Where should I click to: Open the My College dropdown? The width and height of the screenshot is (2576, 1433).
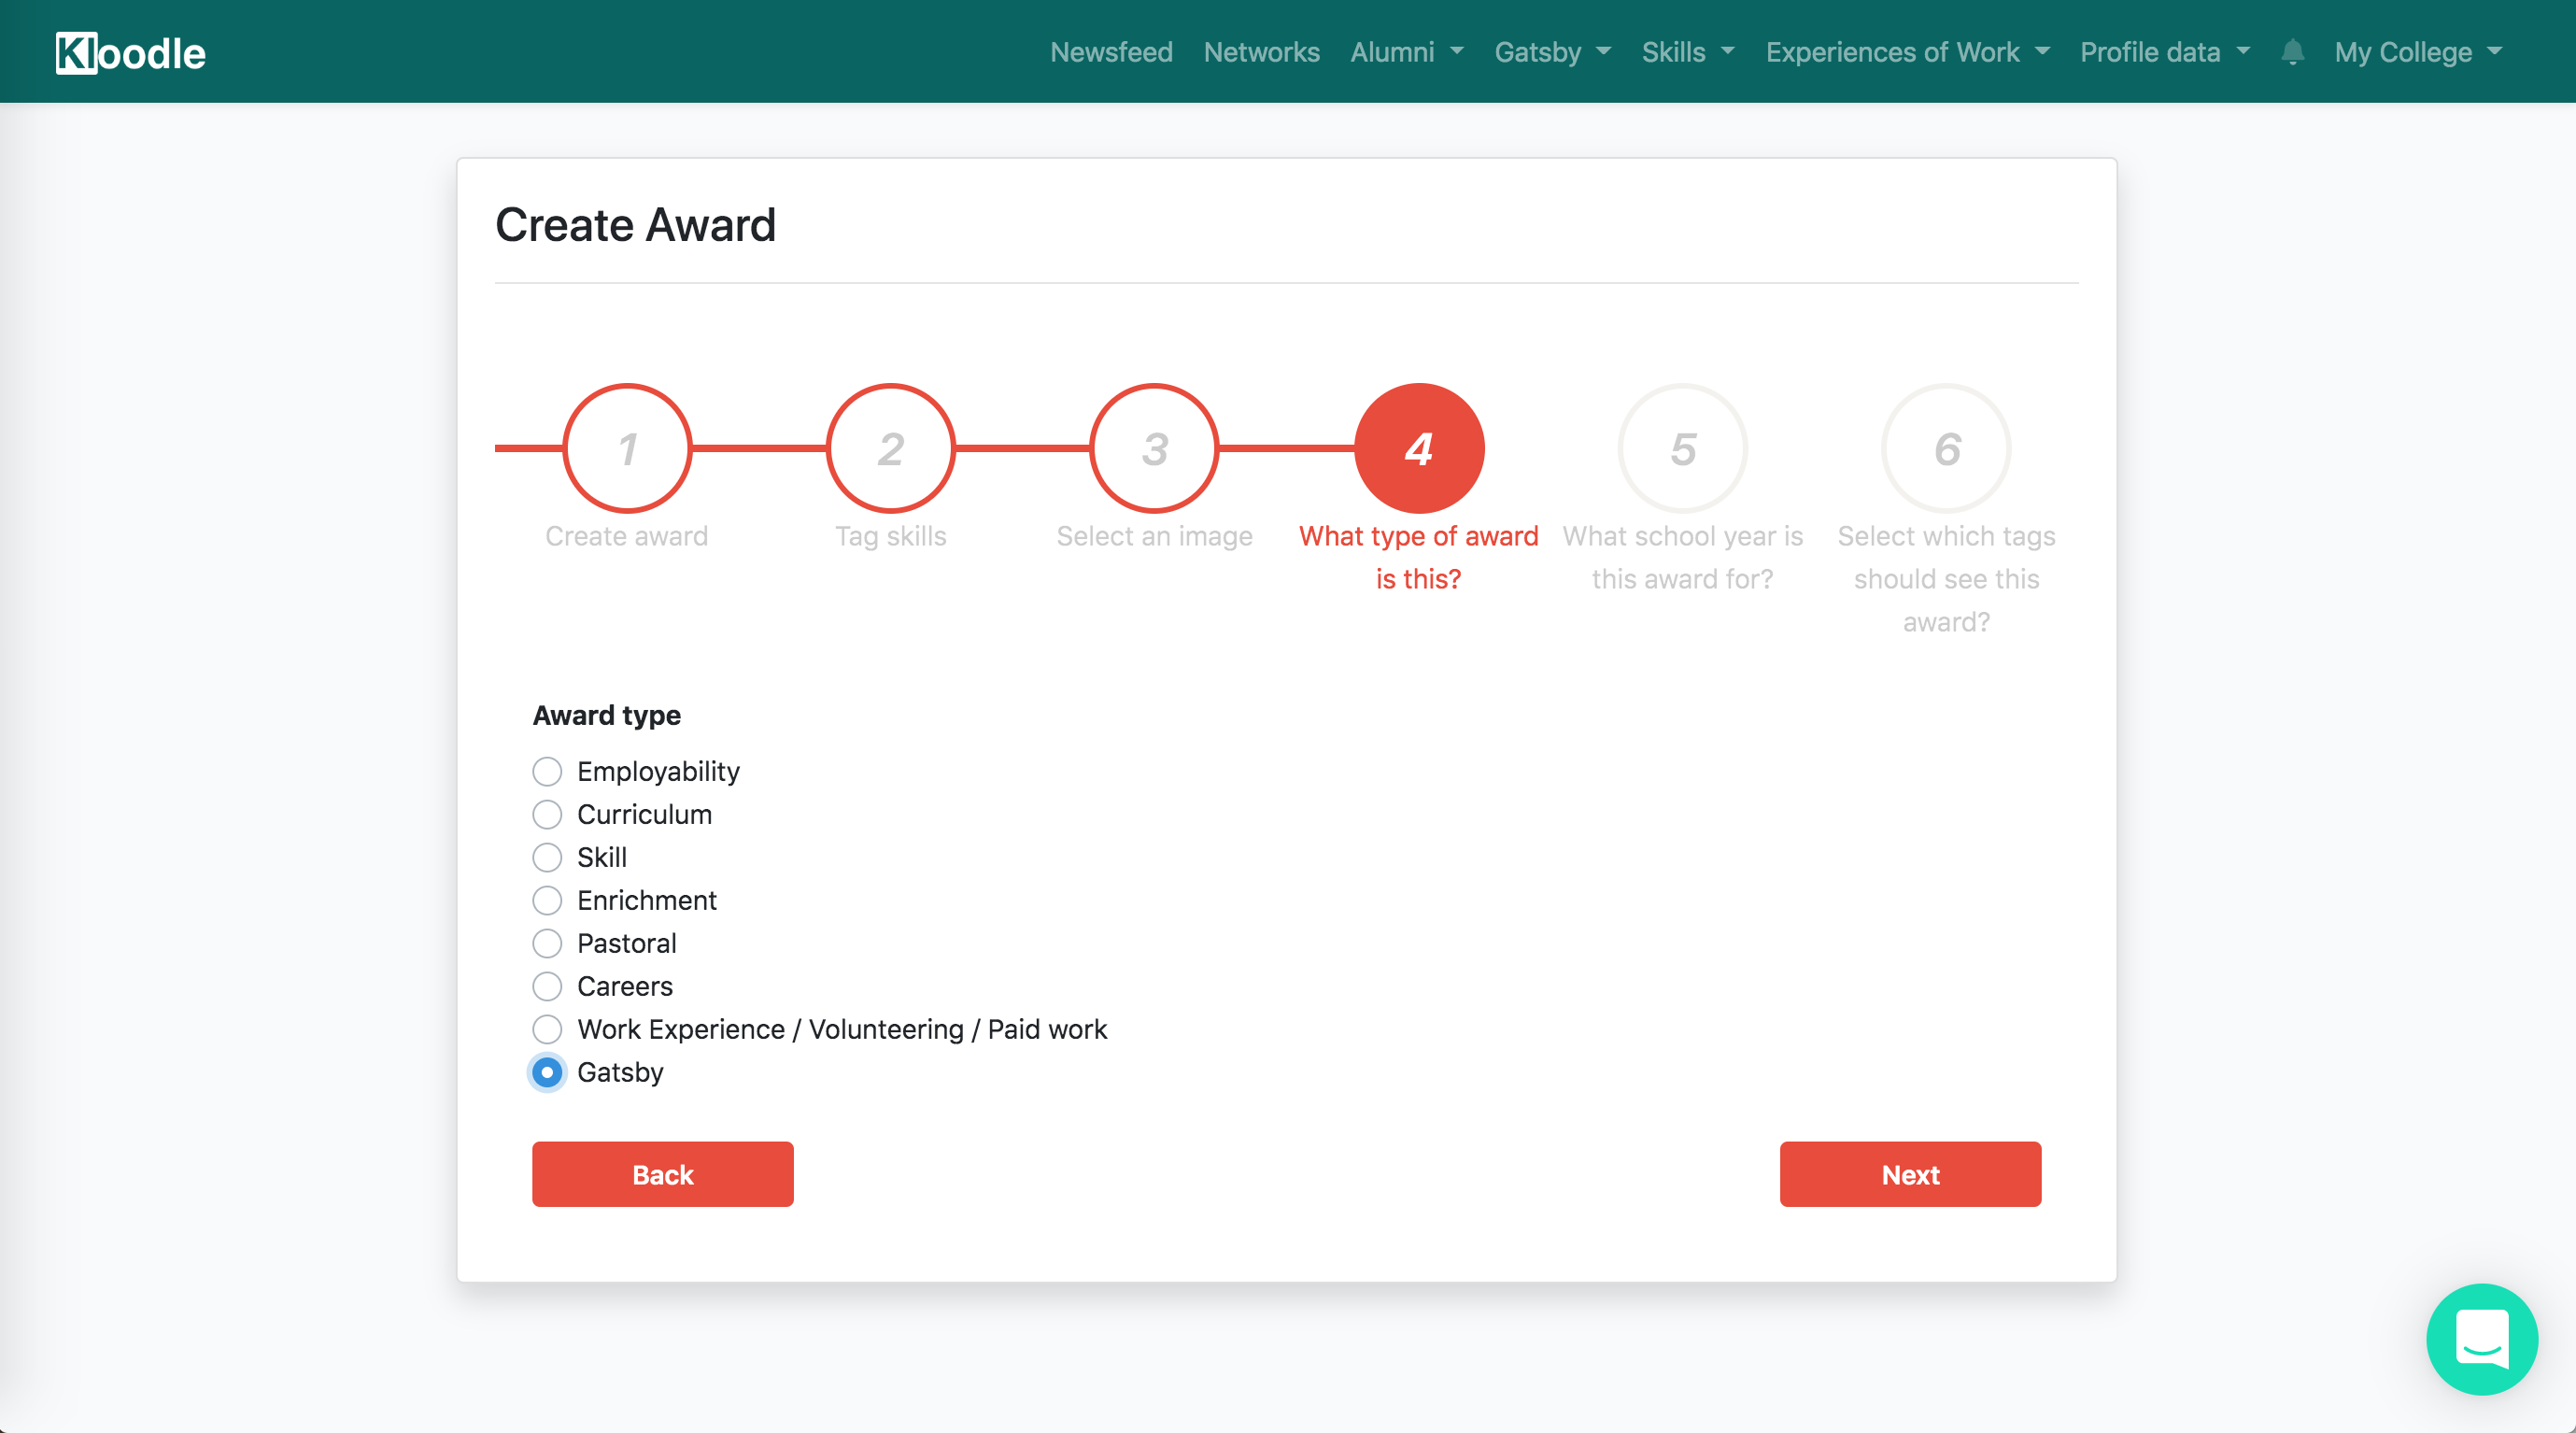[2418, 52]
